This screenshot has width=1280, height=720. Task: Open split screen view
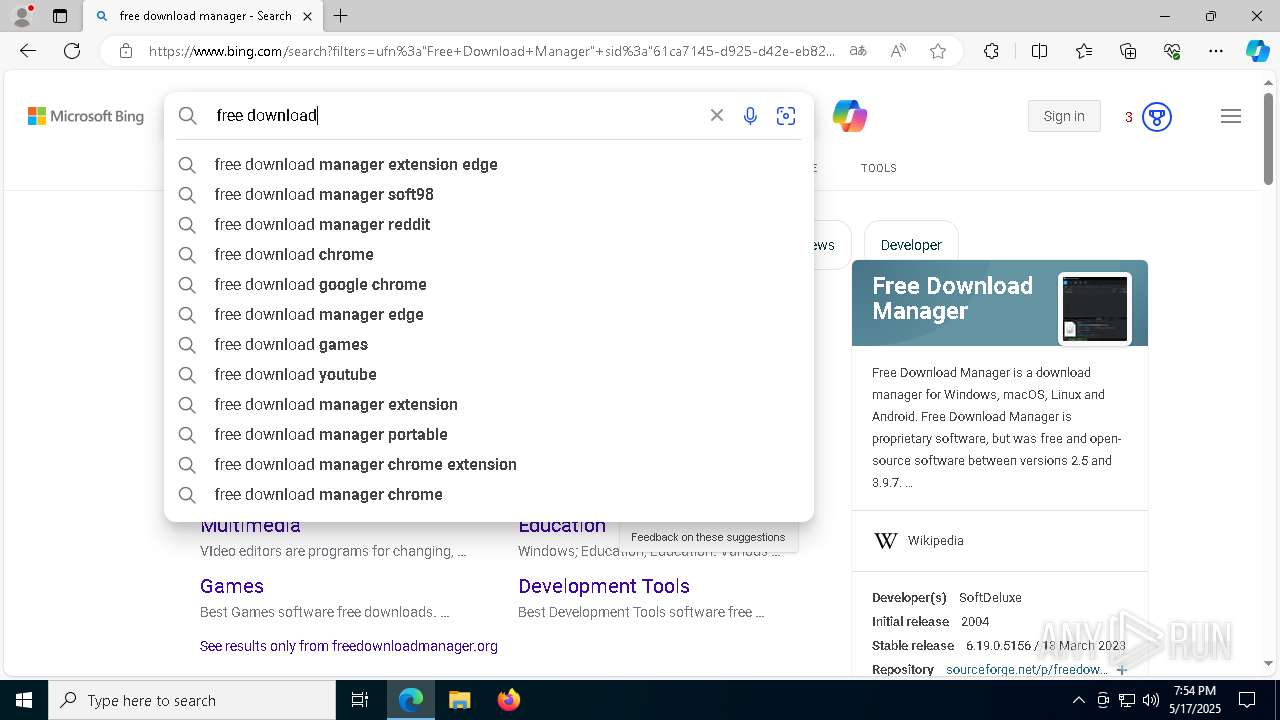1039,51
